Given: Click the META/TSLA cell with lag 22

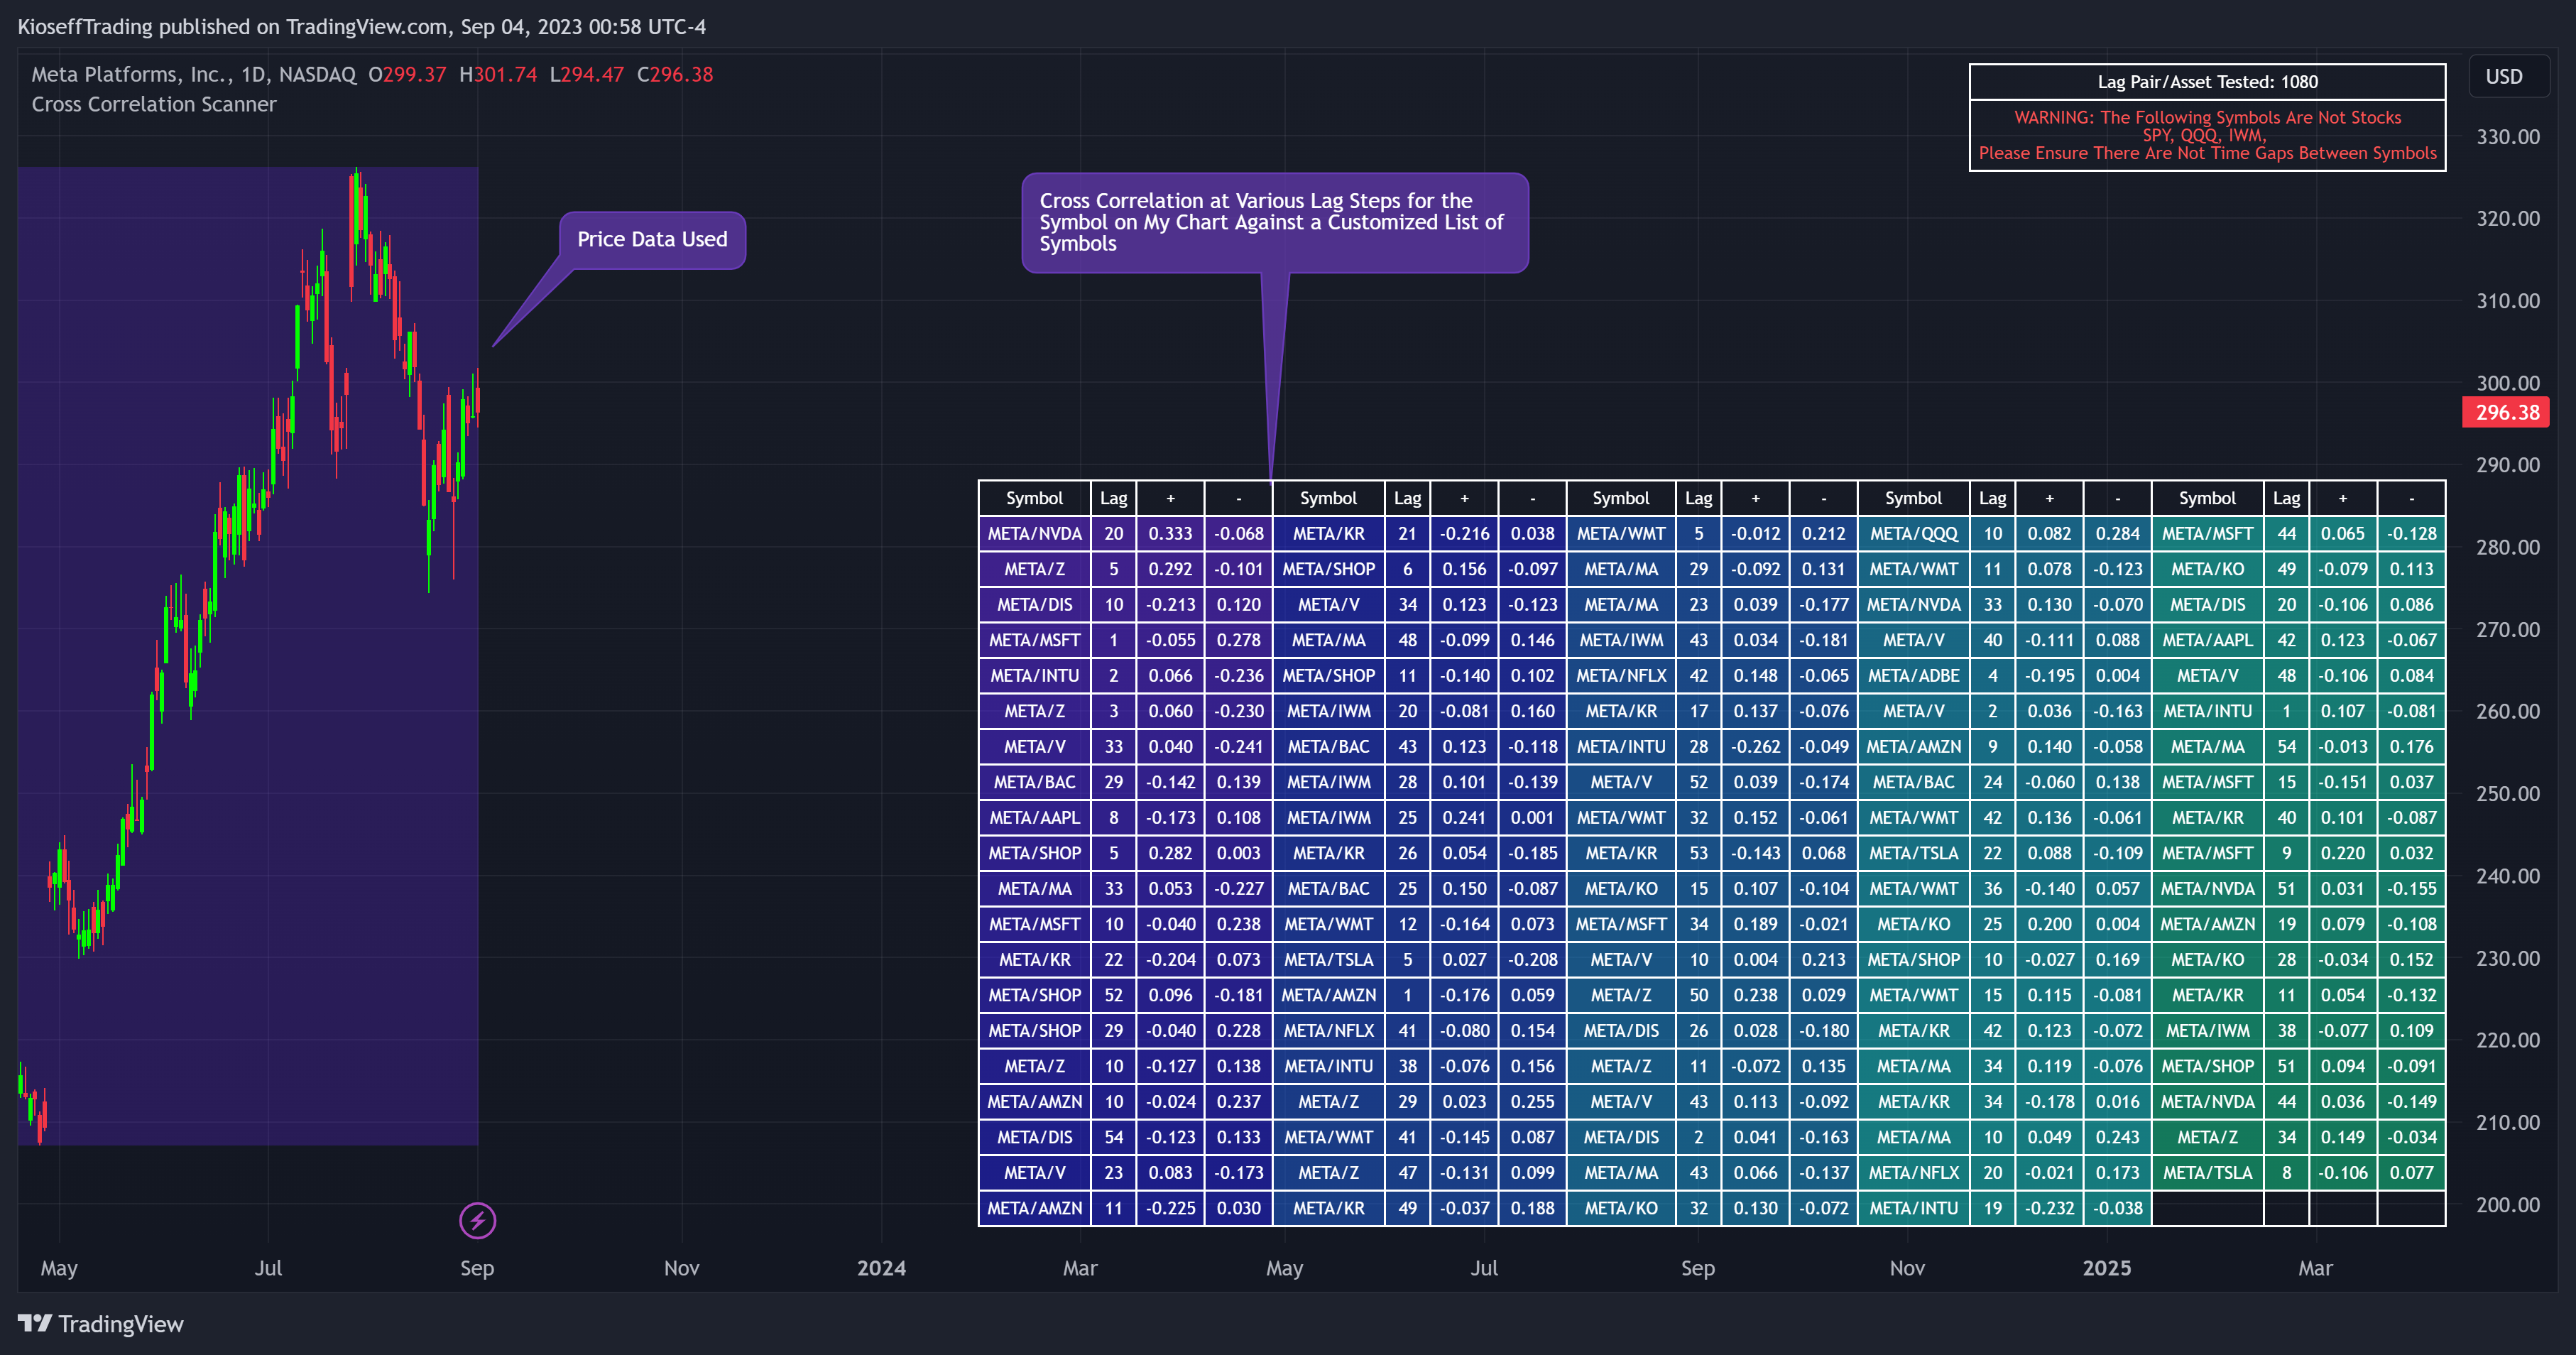Looking at the screenshot, I should coord(1913,853).
